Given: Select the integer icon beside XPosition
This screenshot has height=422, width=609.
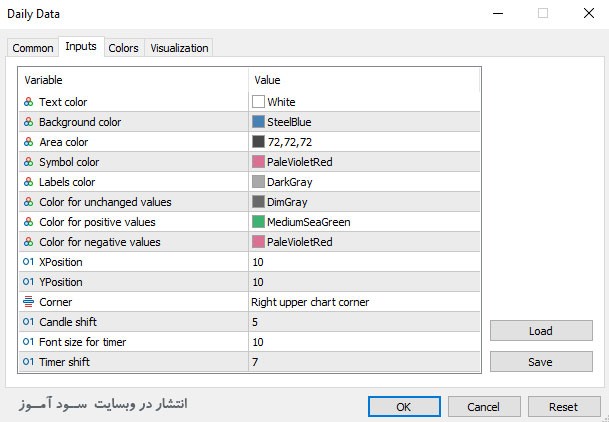Looking at the screenshot, I should point(27,262).
